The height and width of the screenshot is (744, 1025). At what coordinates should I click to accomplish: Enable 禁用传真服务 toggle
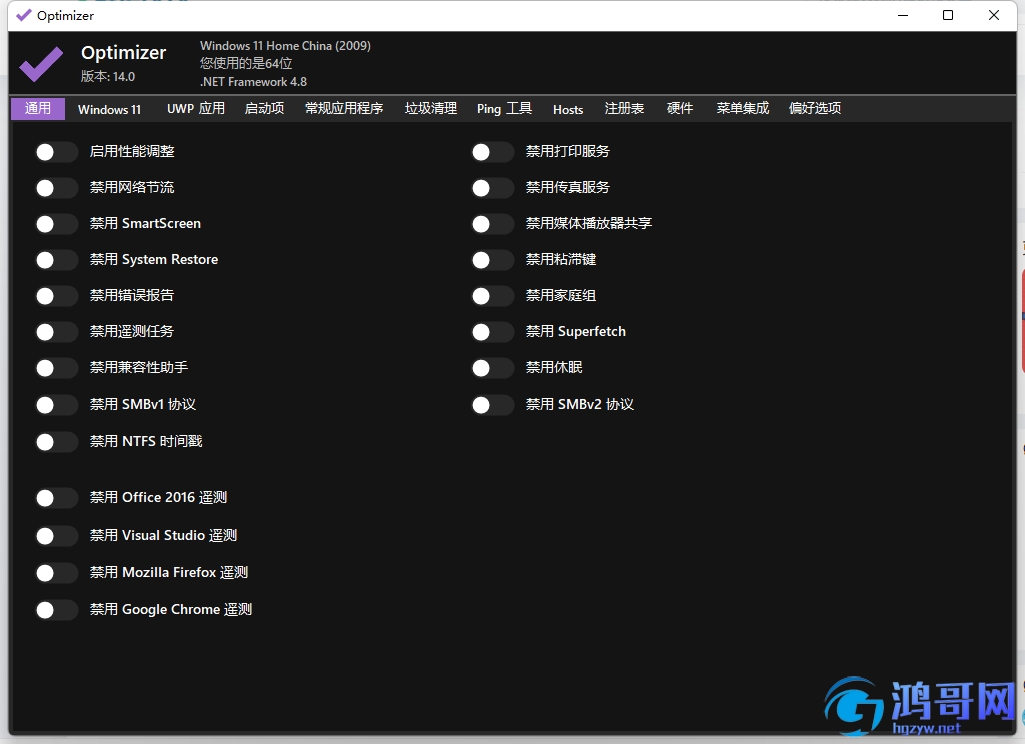point(492,188)
